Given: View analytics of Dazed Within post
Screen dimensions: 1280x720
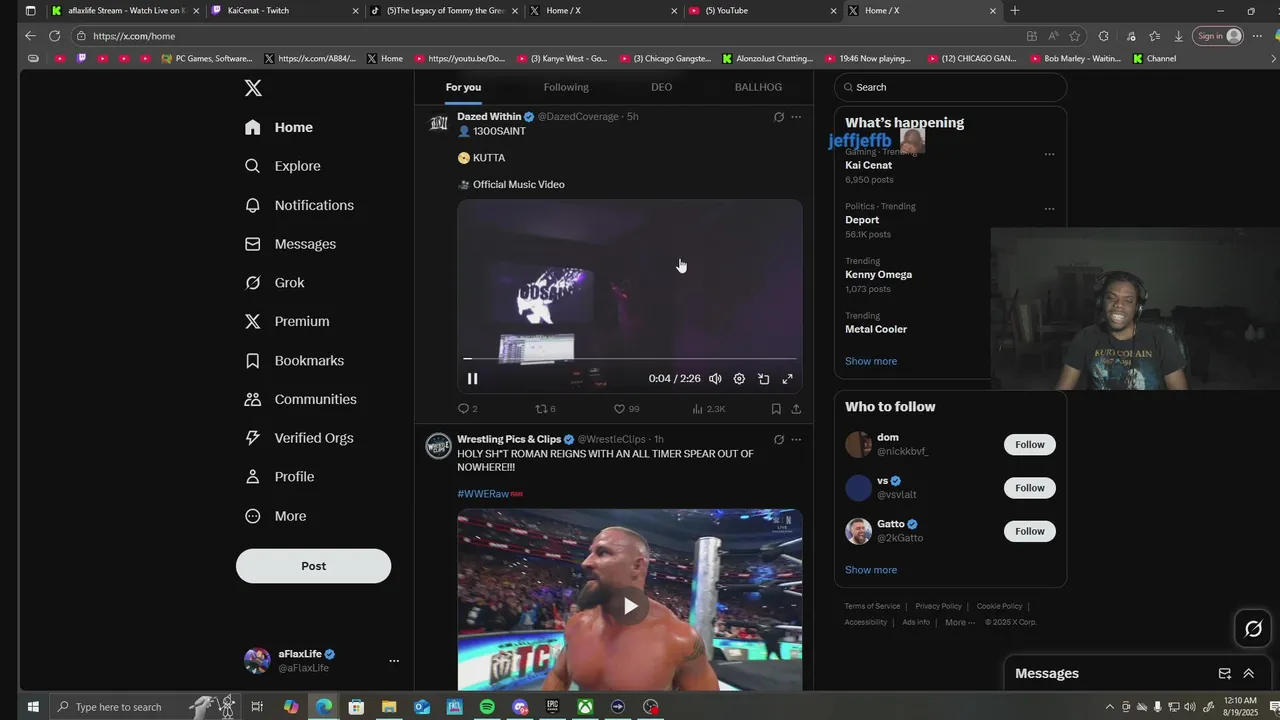Looking at the screenshot, I should (x=708, y=409).
